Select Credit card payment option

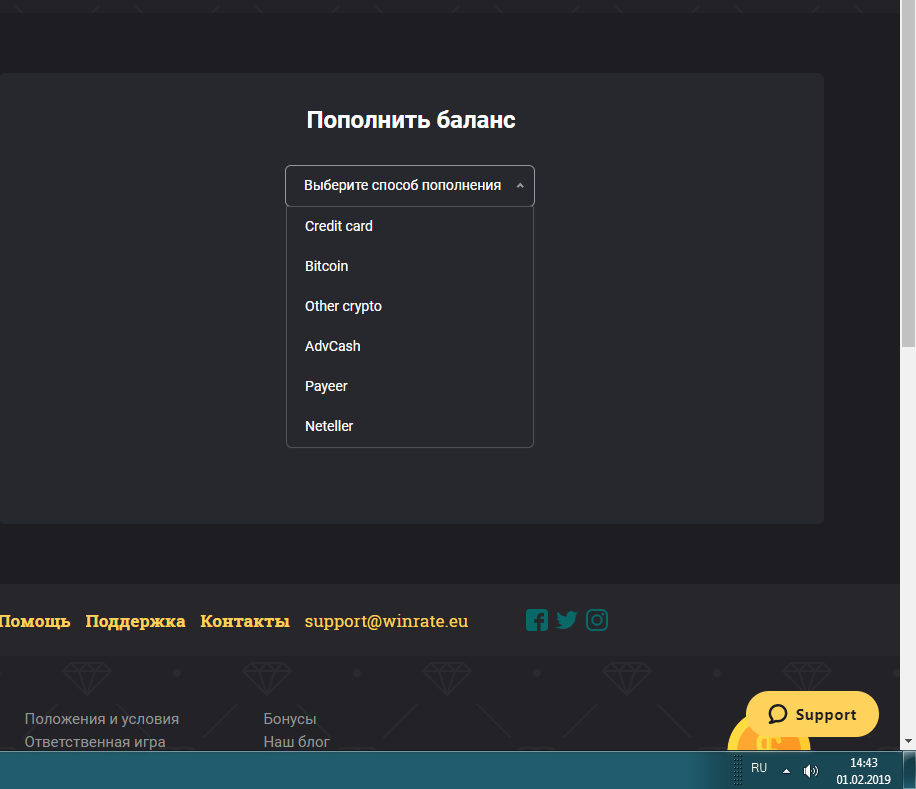point(339,226)
